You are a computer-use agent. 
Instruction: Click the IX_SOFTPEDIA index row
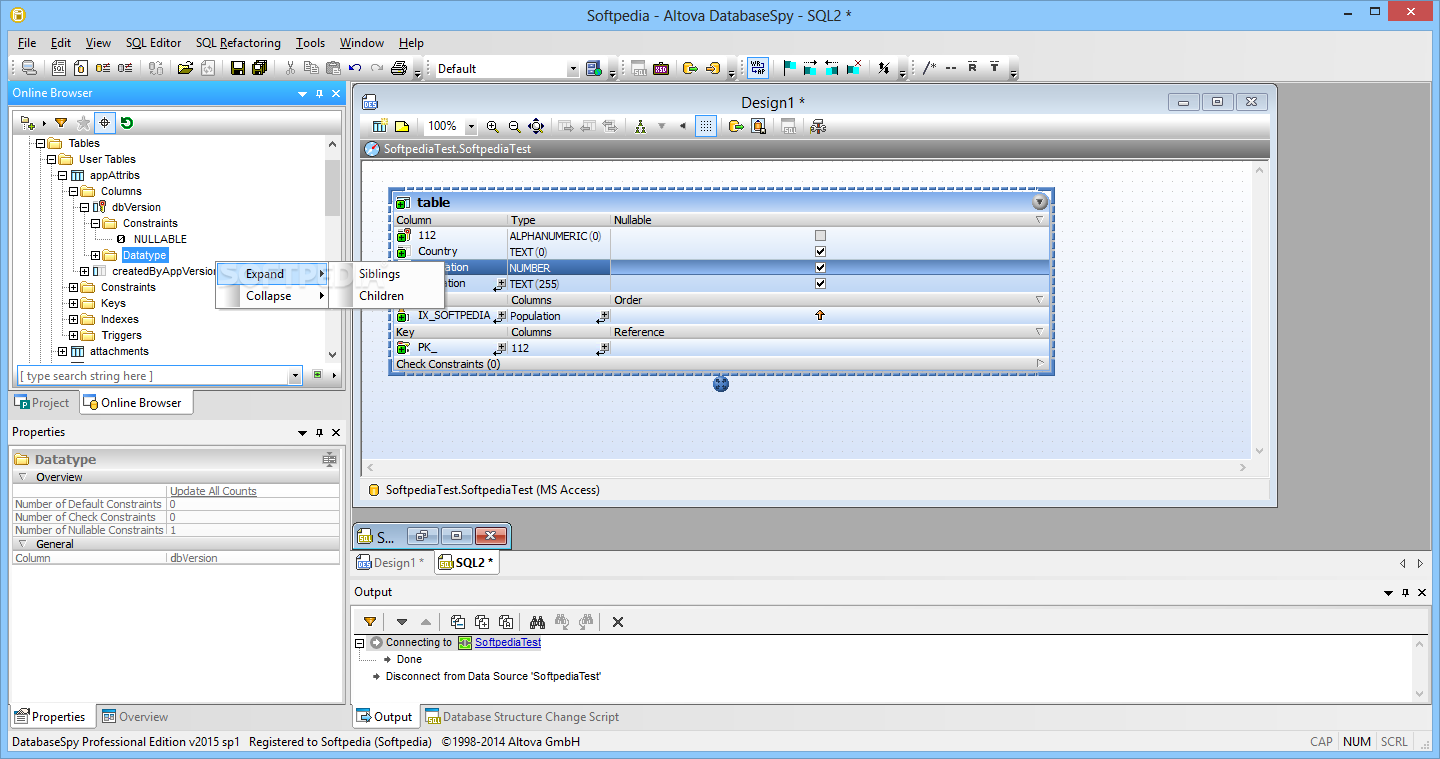tap(720, 316)
